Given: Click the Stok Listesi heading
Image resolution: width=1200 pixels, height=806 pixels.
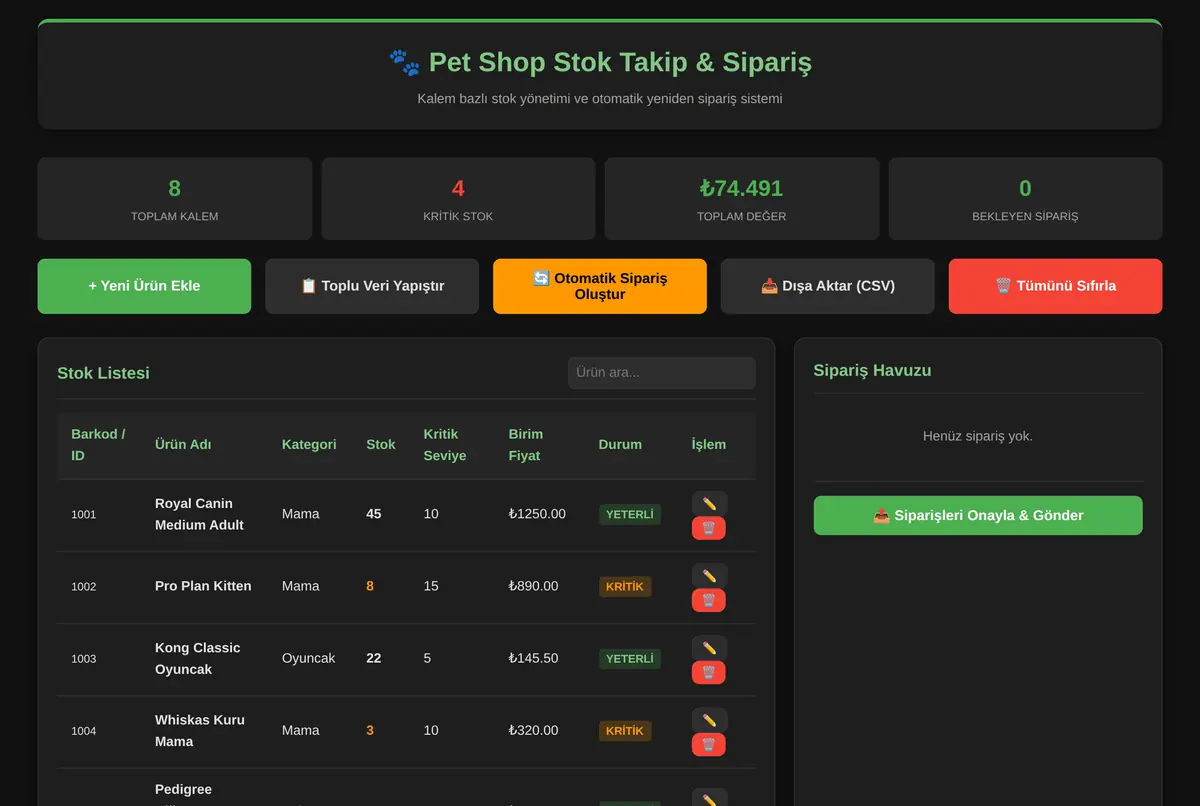Looking at the screenshot, I should (x=103, y=373).
